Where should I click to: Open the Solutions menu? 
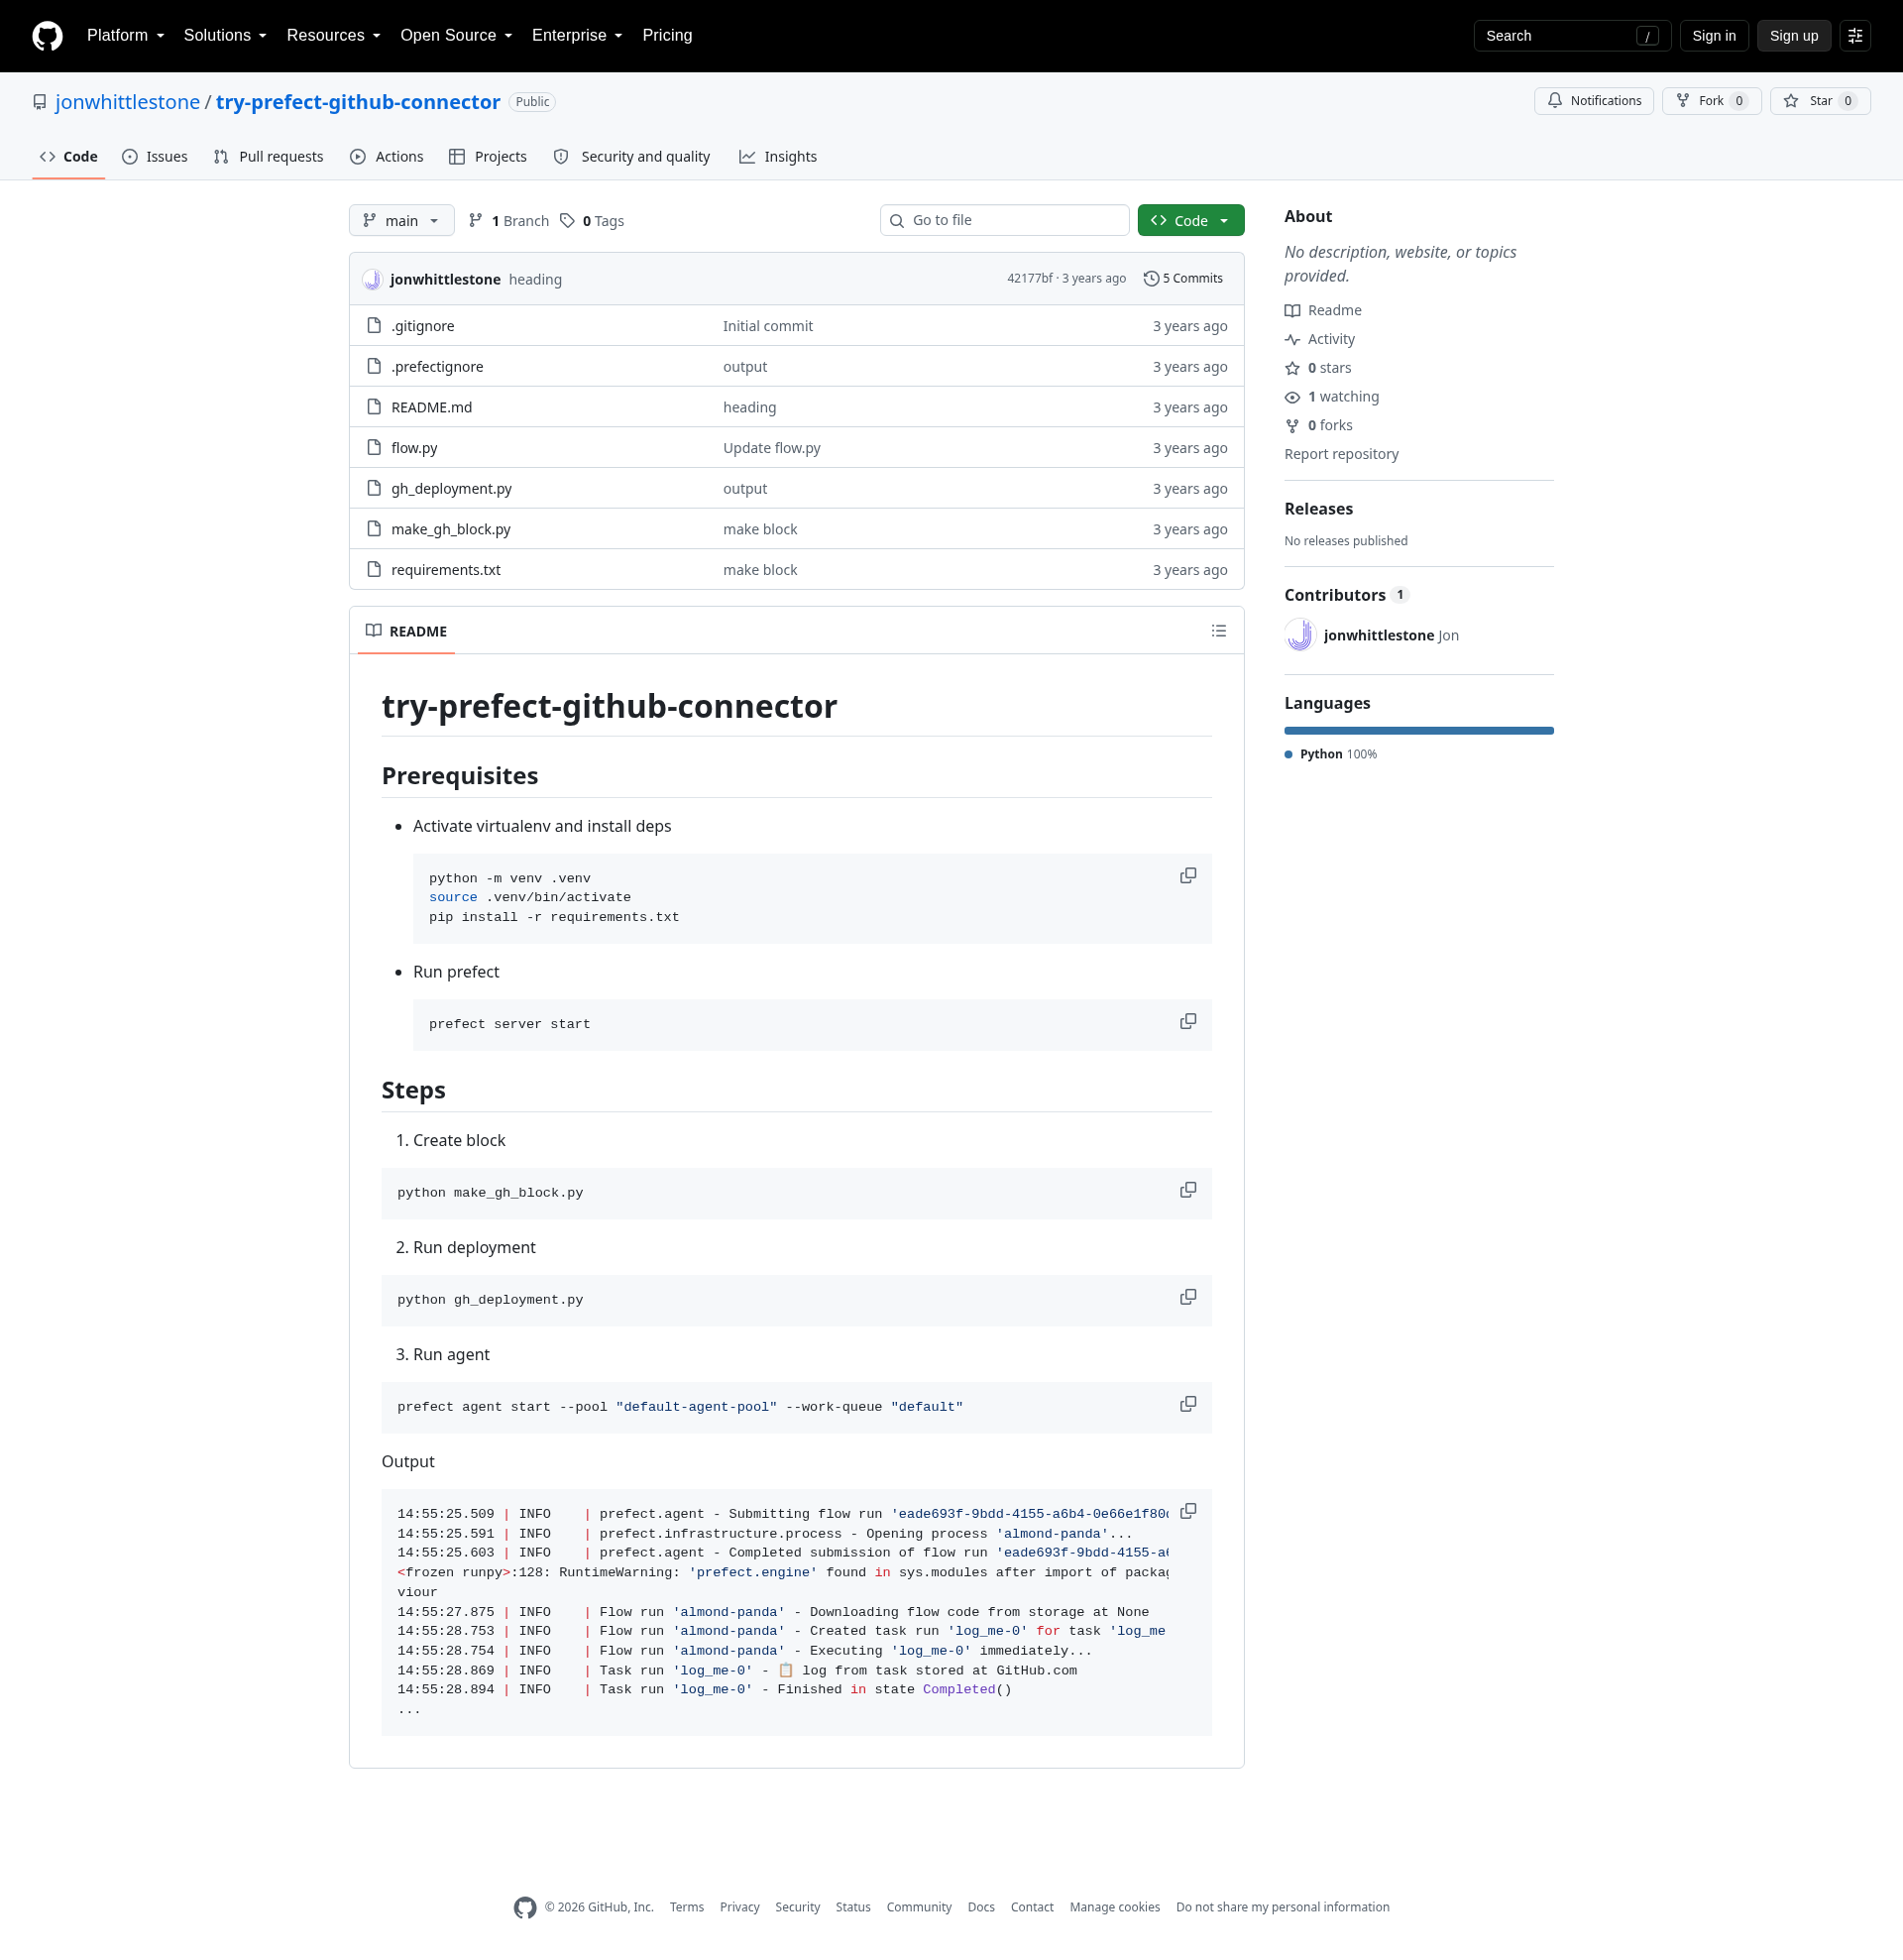[225, 36]
